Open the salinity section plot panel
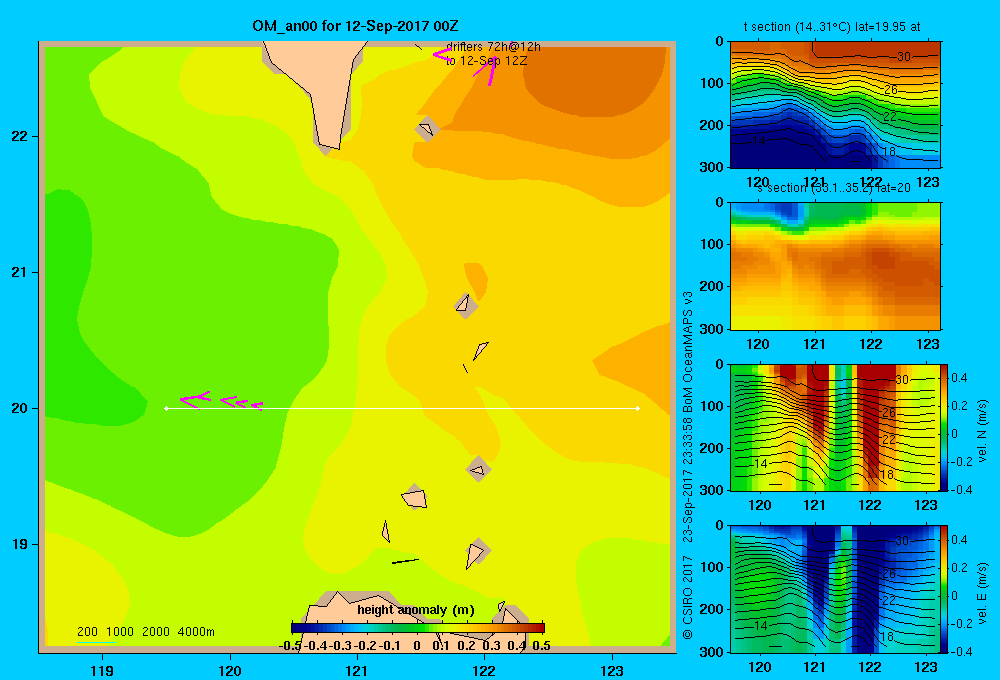The width and height of the screenshot is (1000, 680). click(x=835, y=266)
